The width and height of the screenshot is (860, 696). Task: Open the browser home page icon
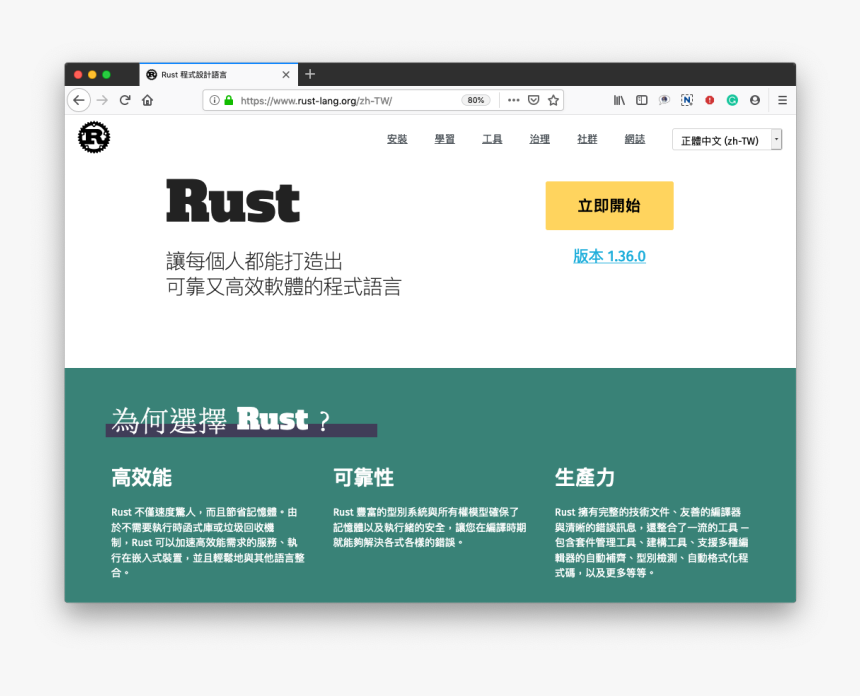pos(148,100)
